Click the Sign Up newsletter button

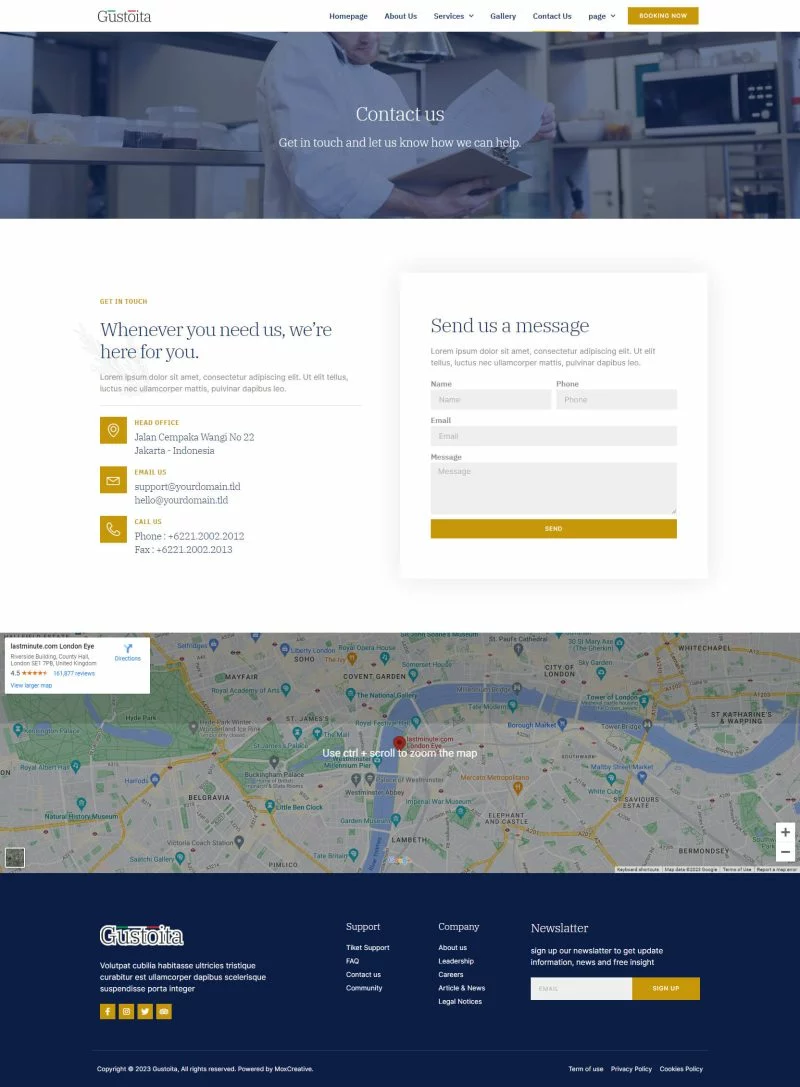coord(665,988)
